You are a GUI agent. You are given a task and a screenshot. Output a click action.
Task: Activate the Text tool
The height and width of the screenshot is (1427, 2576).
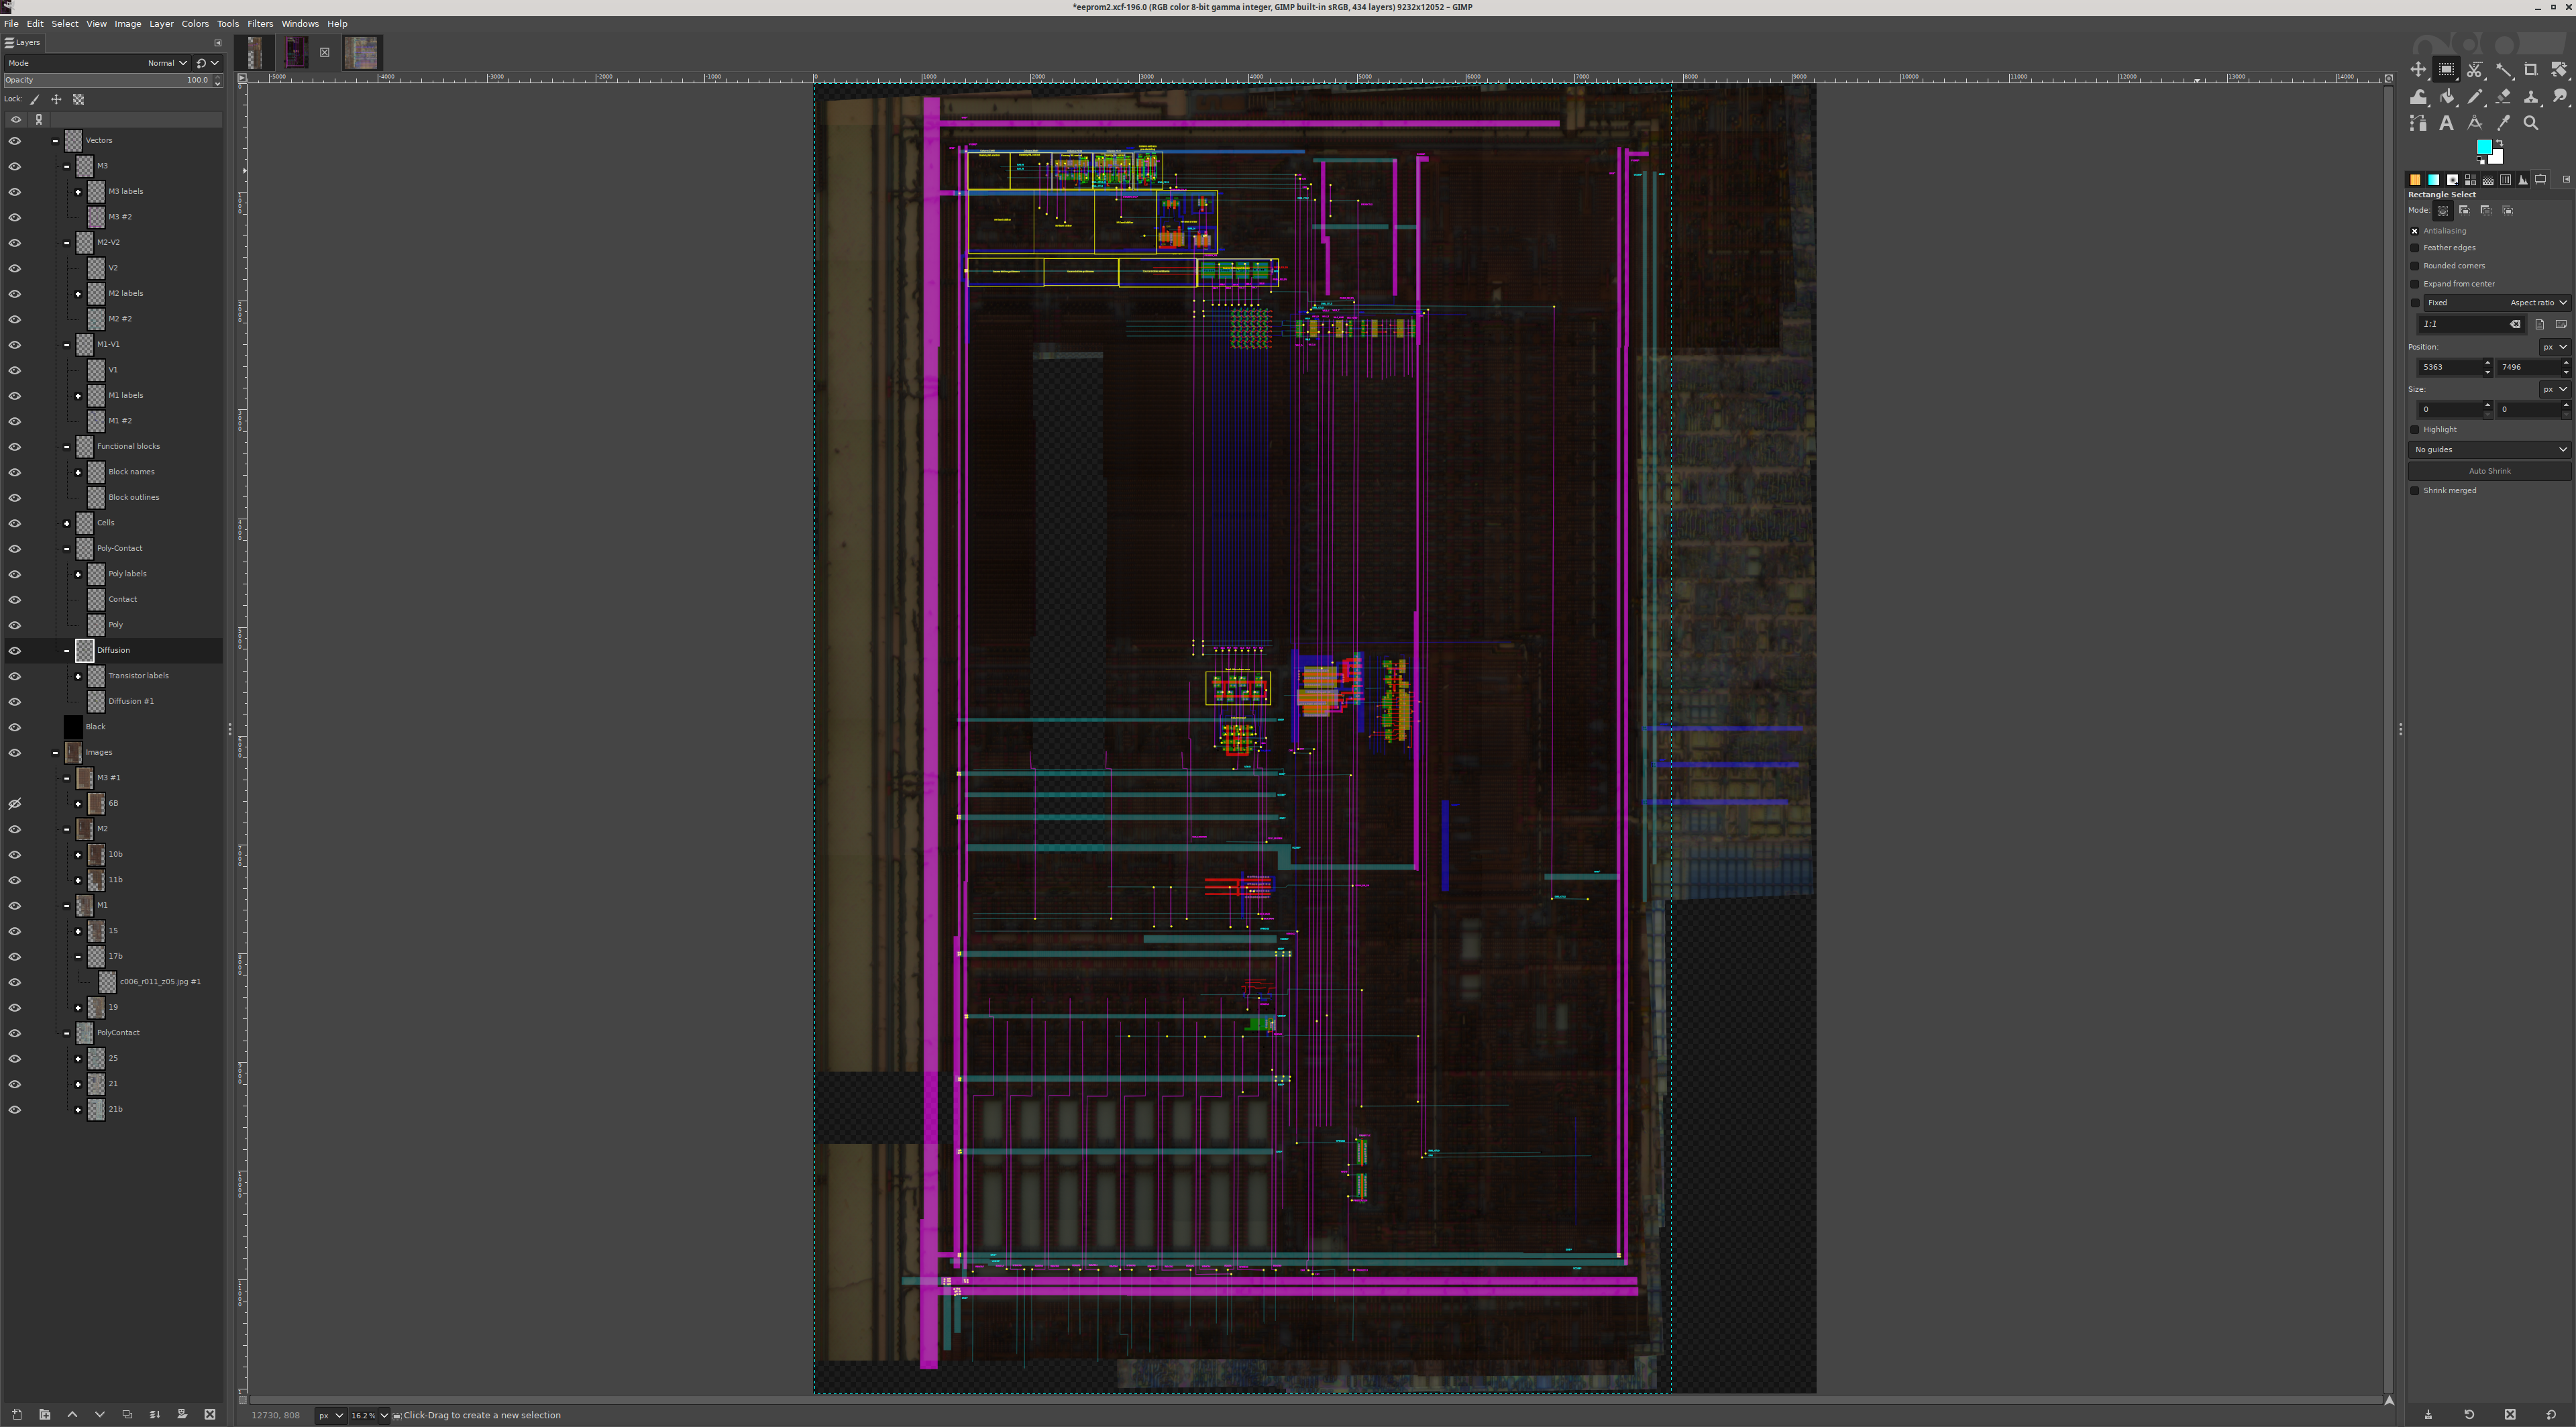(x=2446, y=123)
